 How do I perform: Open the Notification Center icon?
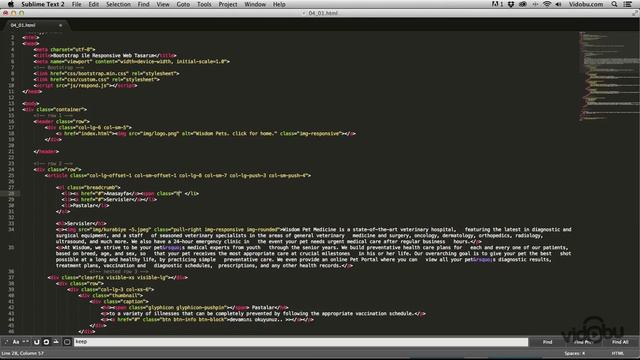click(x=628, y=4)
